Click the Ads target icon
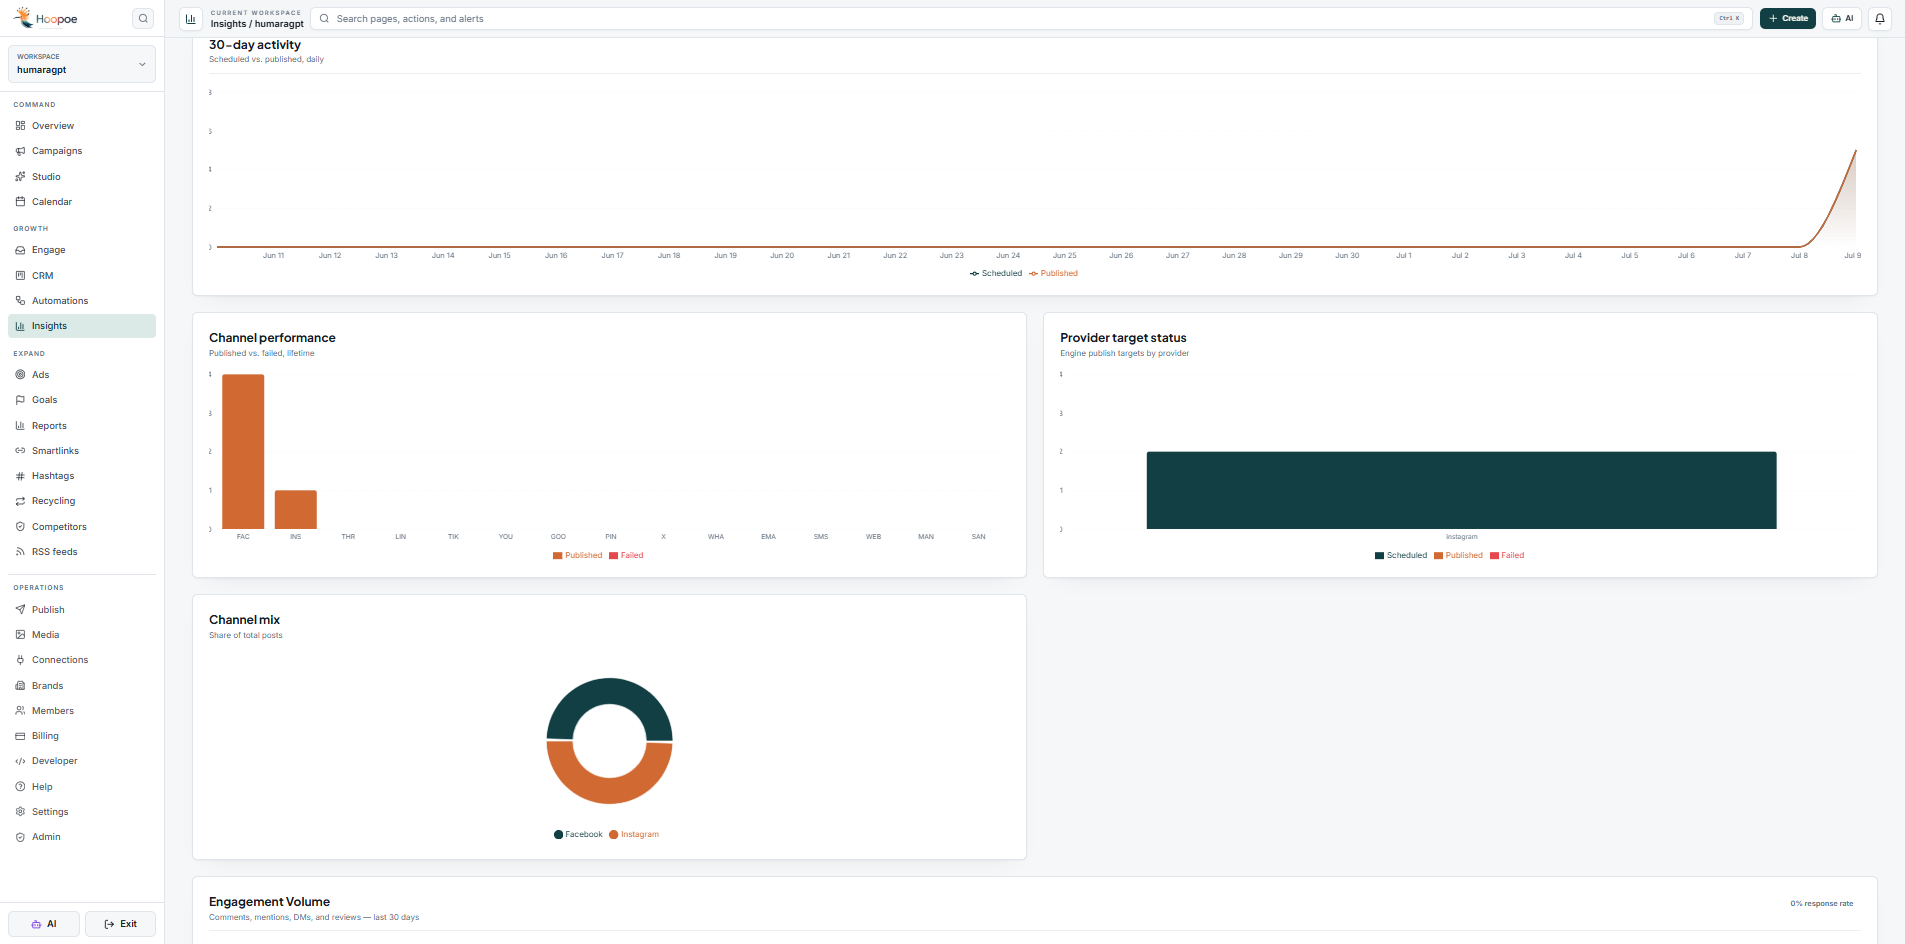Image resolution: width=1905 pixels, height=944 pixels. coord(20,375)
